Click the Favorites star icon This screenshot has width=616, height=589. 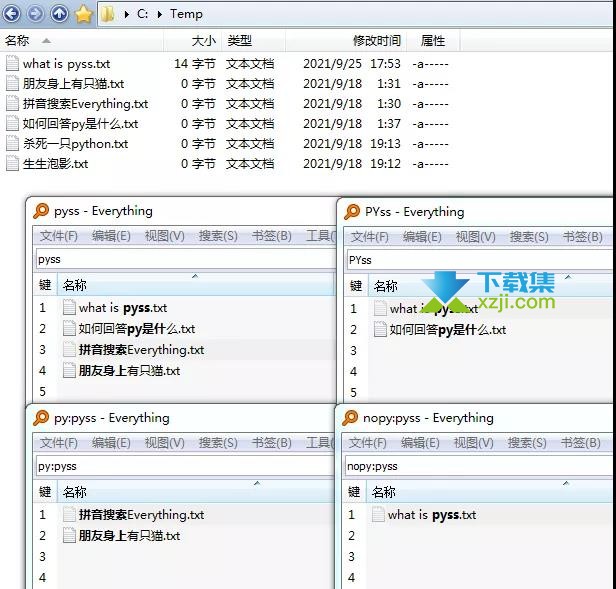83,14
